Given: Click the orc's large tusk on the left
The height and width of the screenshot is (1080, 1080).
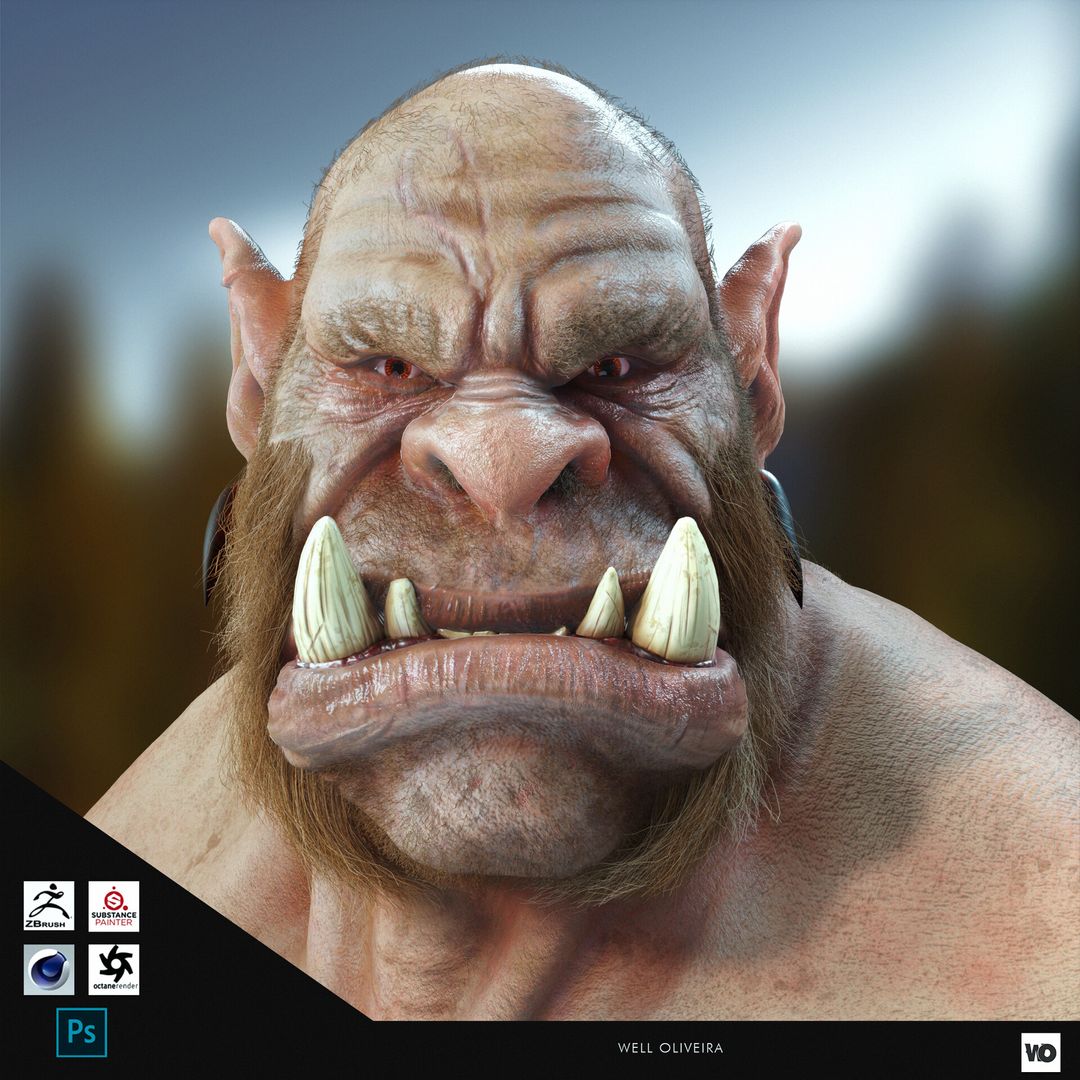Looking at the screenshot, I should pyautogui.click(x=332, y=593).
